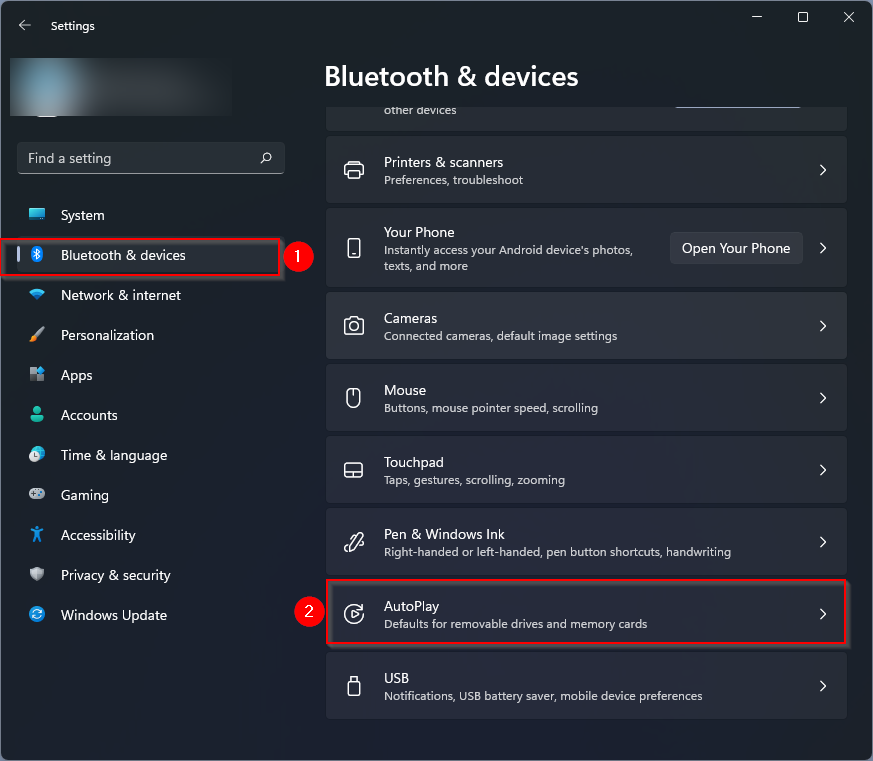Click 'Notifications, USB battery saver' description

(543, 696)
